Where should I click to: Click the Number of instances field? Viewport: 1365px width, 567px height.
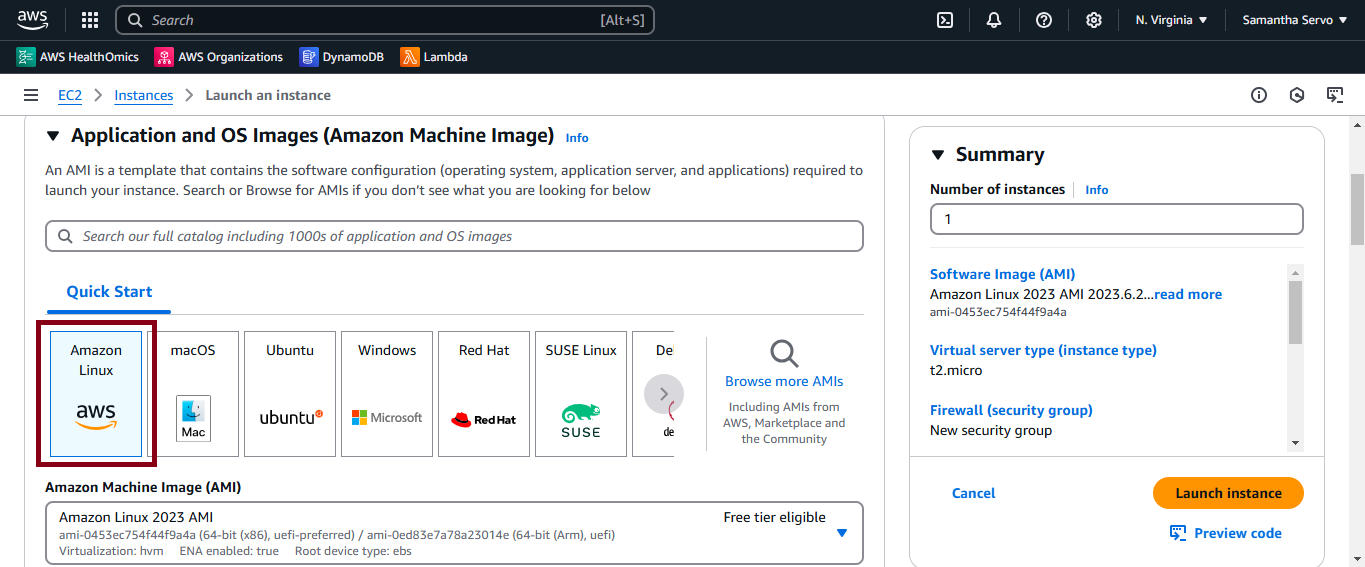[x=1117, y=219]
